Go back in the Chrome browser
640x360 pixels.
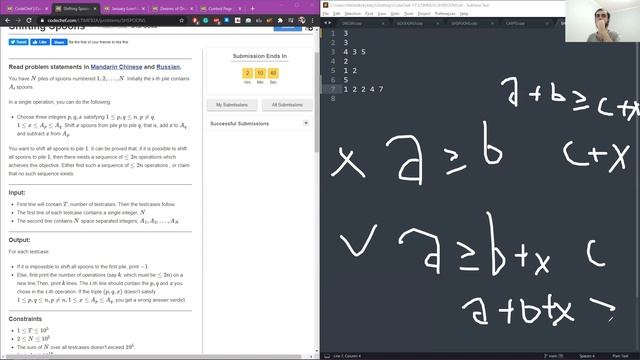[7, 20]
